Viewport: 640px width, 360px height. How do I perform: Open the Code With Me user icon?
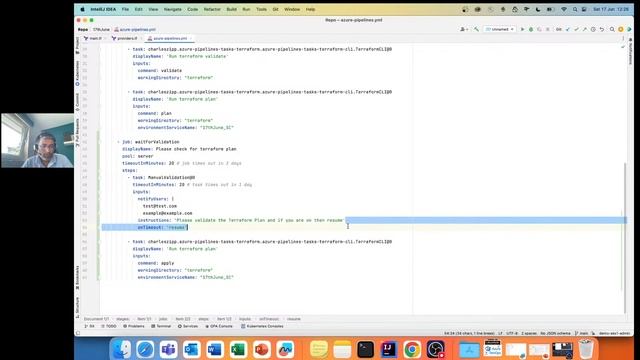point(464,29)
